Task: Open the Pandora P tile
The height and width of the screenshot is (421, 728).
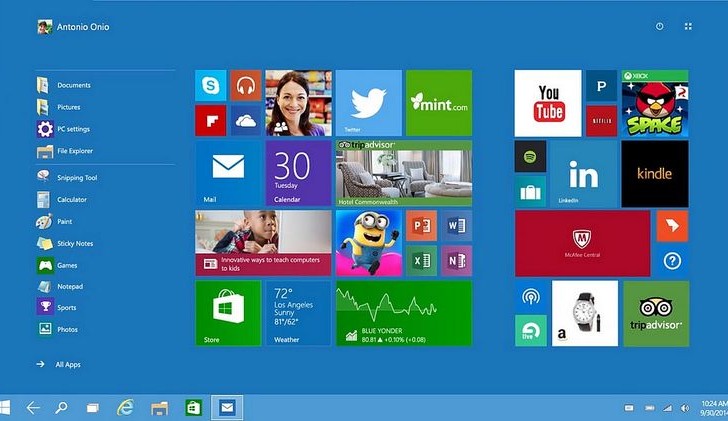Action: (x=601, y=85)
